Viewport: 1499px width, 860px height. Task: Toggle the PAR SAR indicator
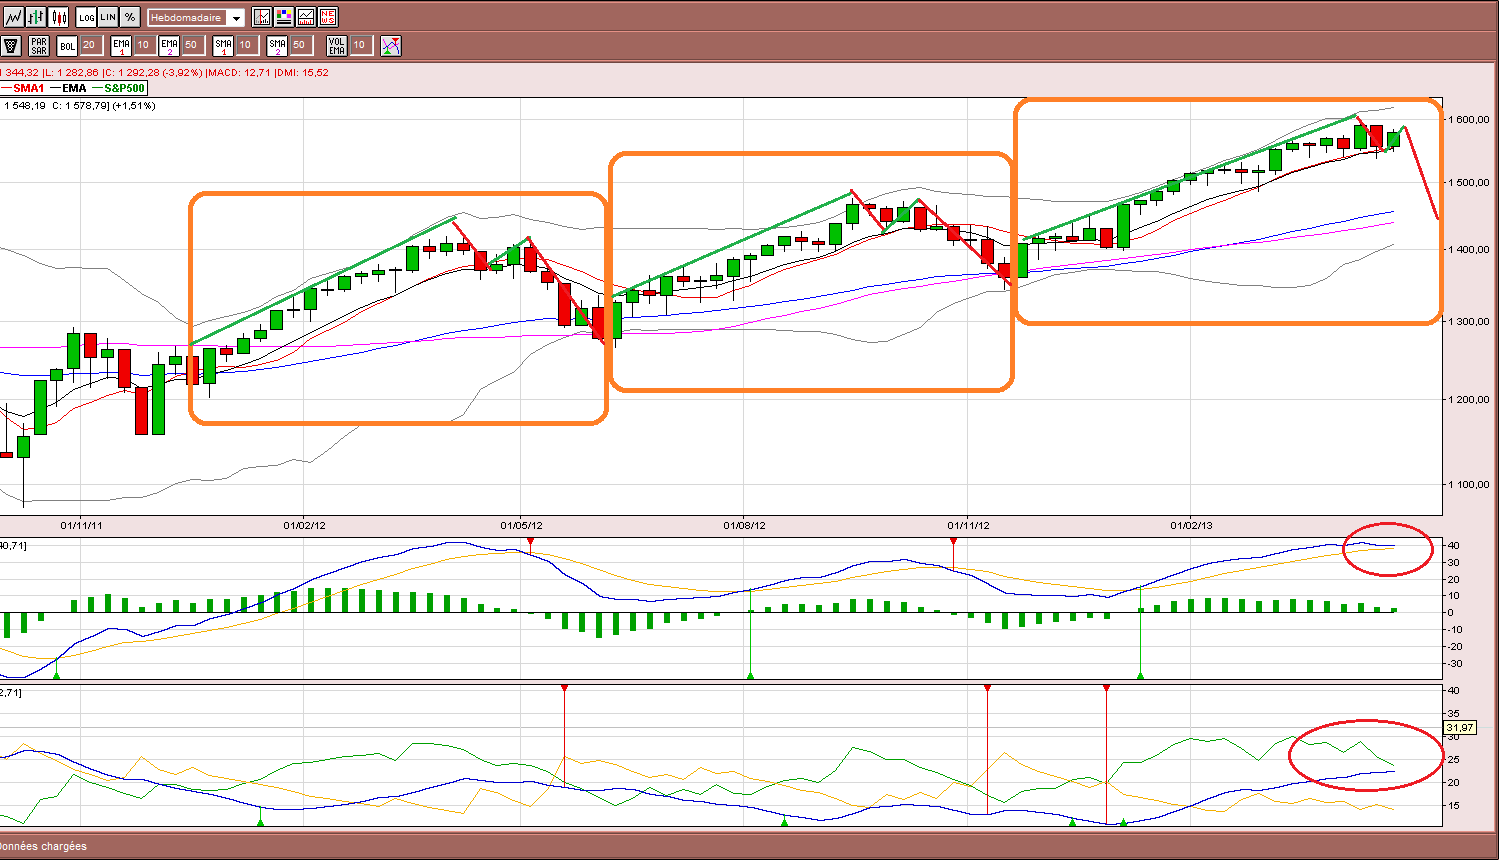pyautogui.click(x=39, y=46)
